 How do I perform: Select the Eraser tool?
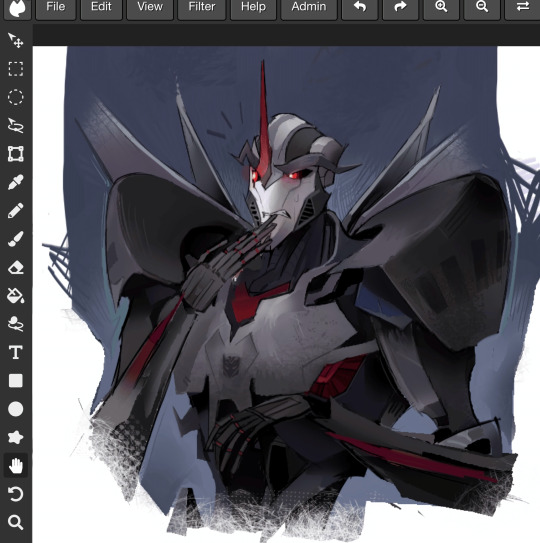pos(16,267)
